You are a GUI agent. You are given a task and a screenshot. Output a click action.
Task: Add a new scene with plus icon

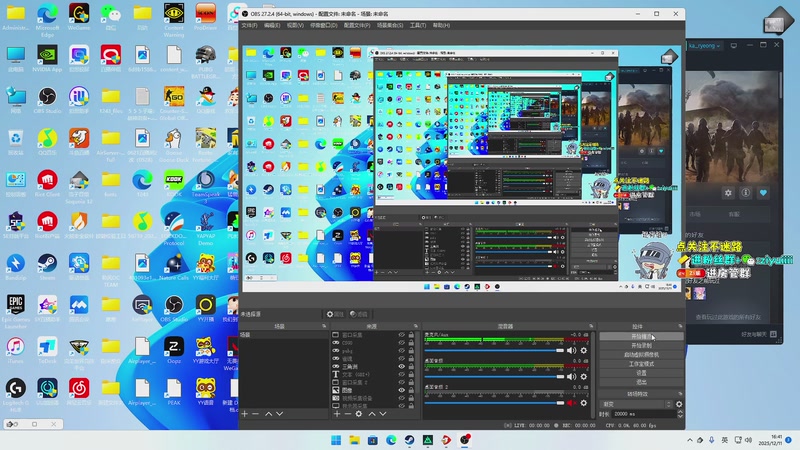tap(244, 414)
